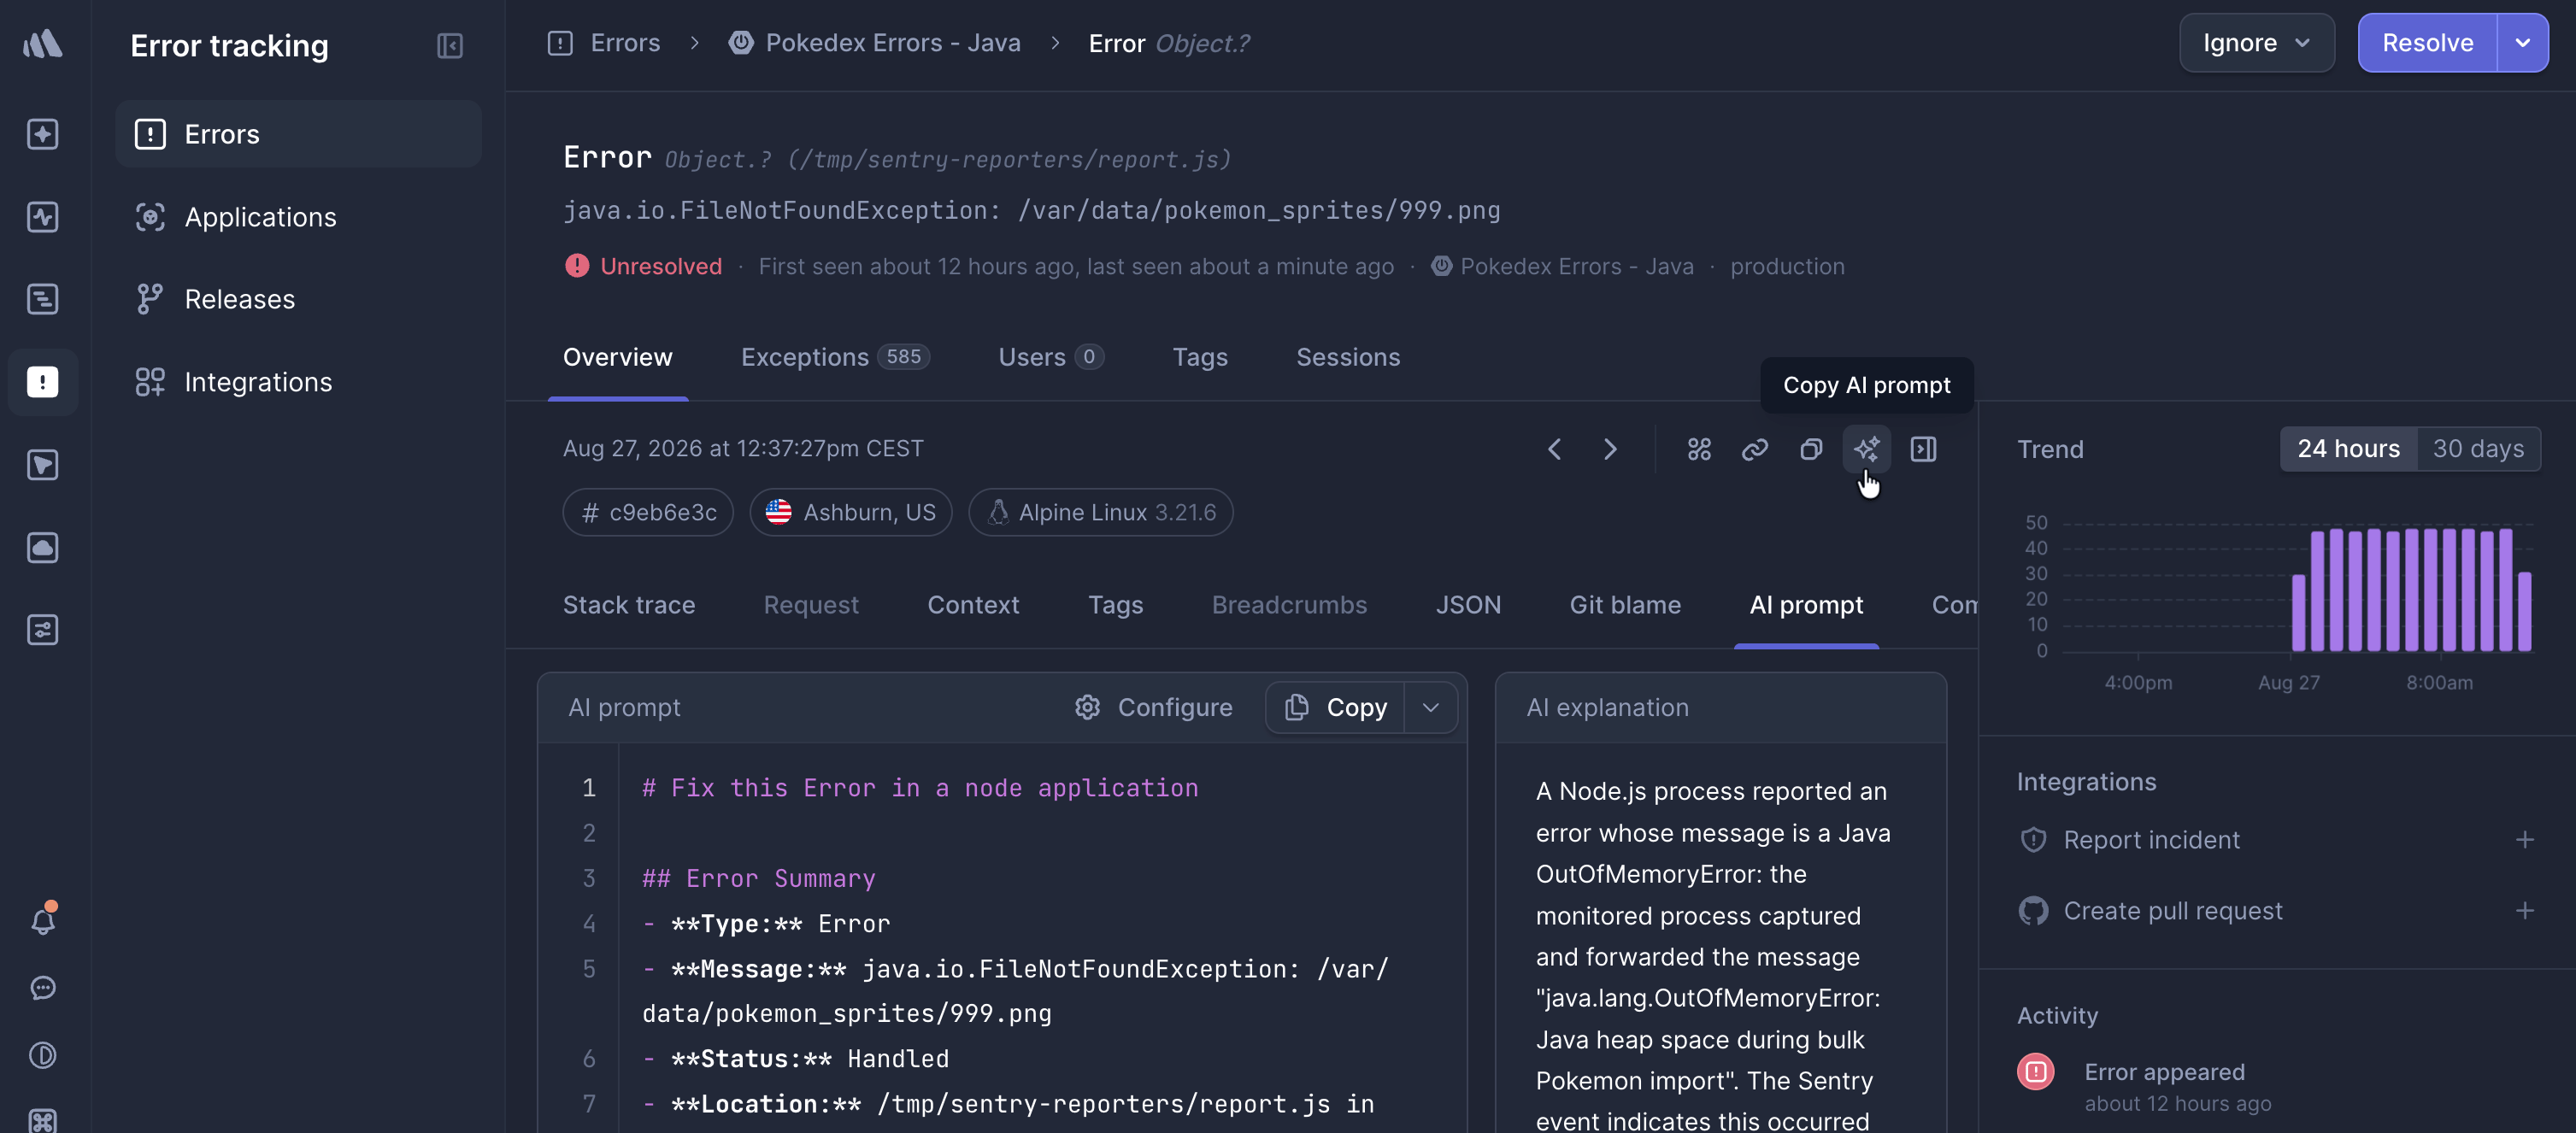Click the Copy AI prompt sparkle icon
This screenshot has height=1133, width=2576.
pos(1866,449)
